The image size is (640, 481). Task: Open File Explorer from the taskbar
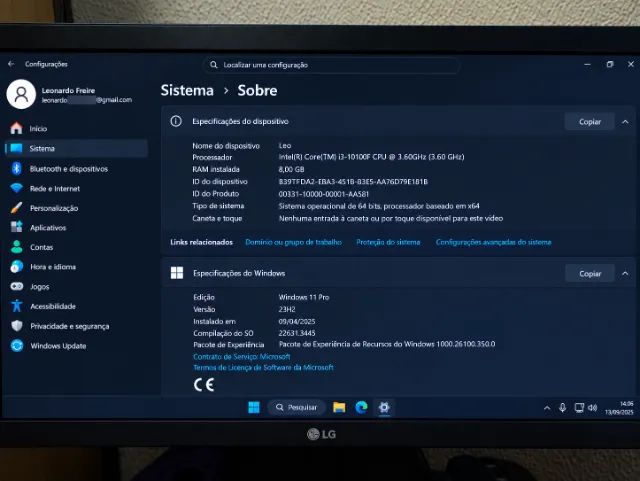[339, 407]
